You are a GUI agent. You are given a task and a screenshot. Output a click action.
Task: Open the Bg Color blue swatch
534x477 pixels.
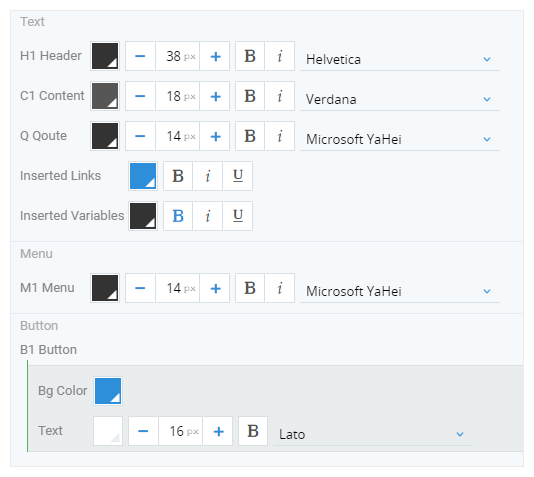[x=108, y=391]
